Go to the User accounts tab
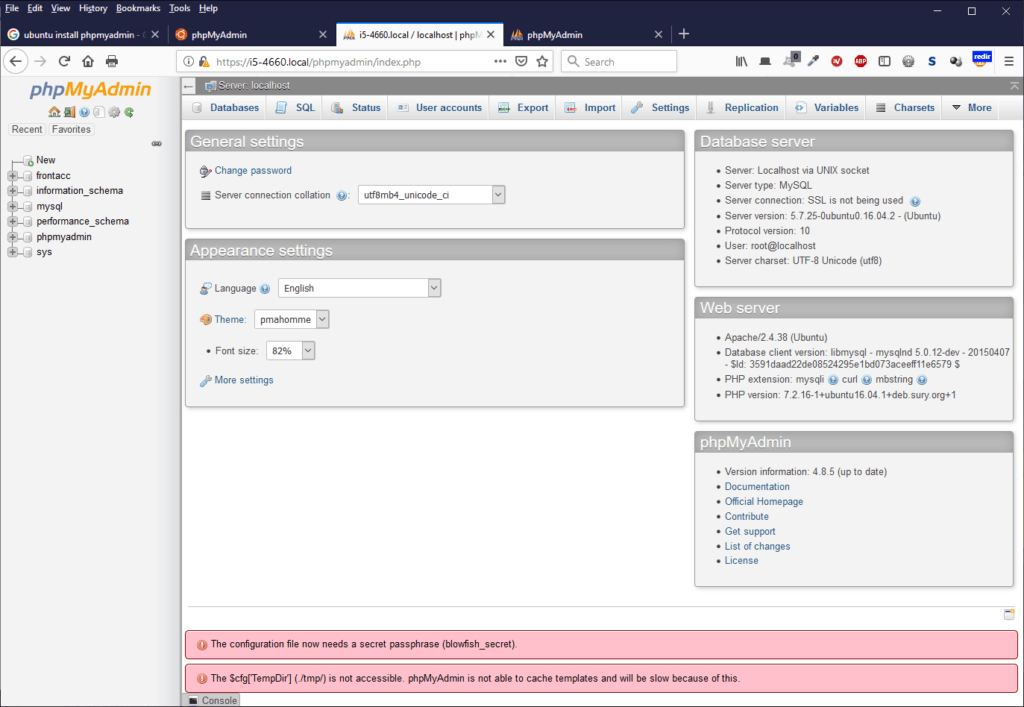Screen dimensions: 1024x707 point(439,108)
